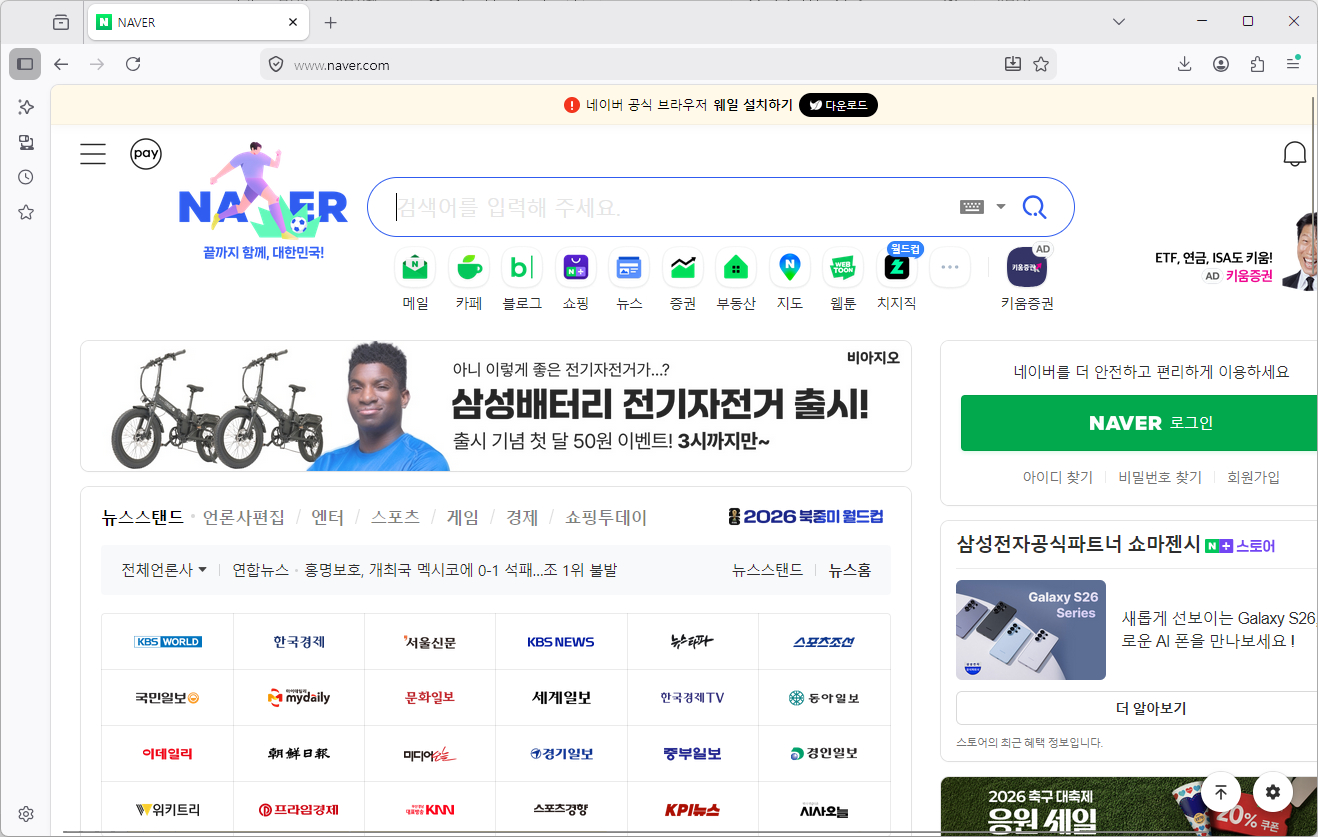
Task: Go back to previous page
Action: point(61,64)
